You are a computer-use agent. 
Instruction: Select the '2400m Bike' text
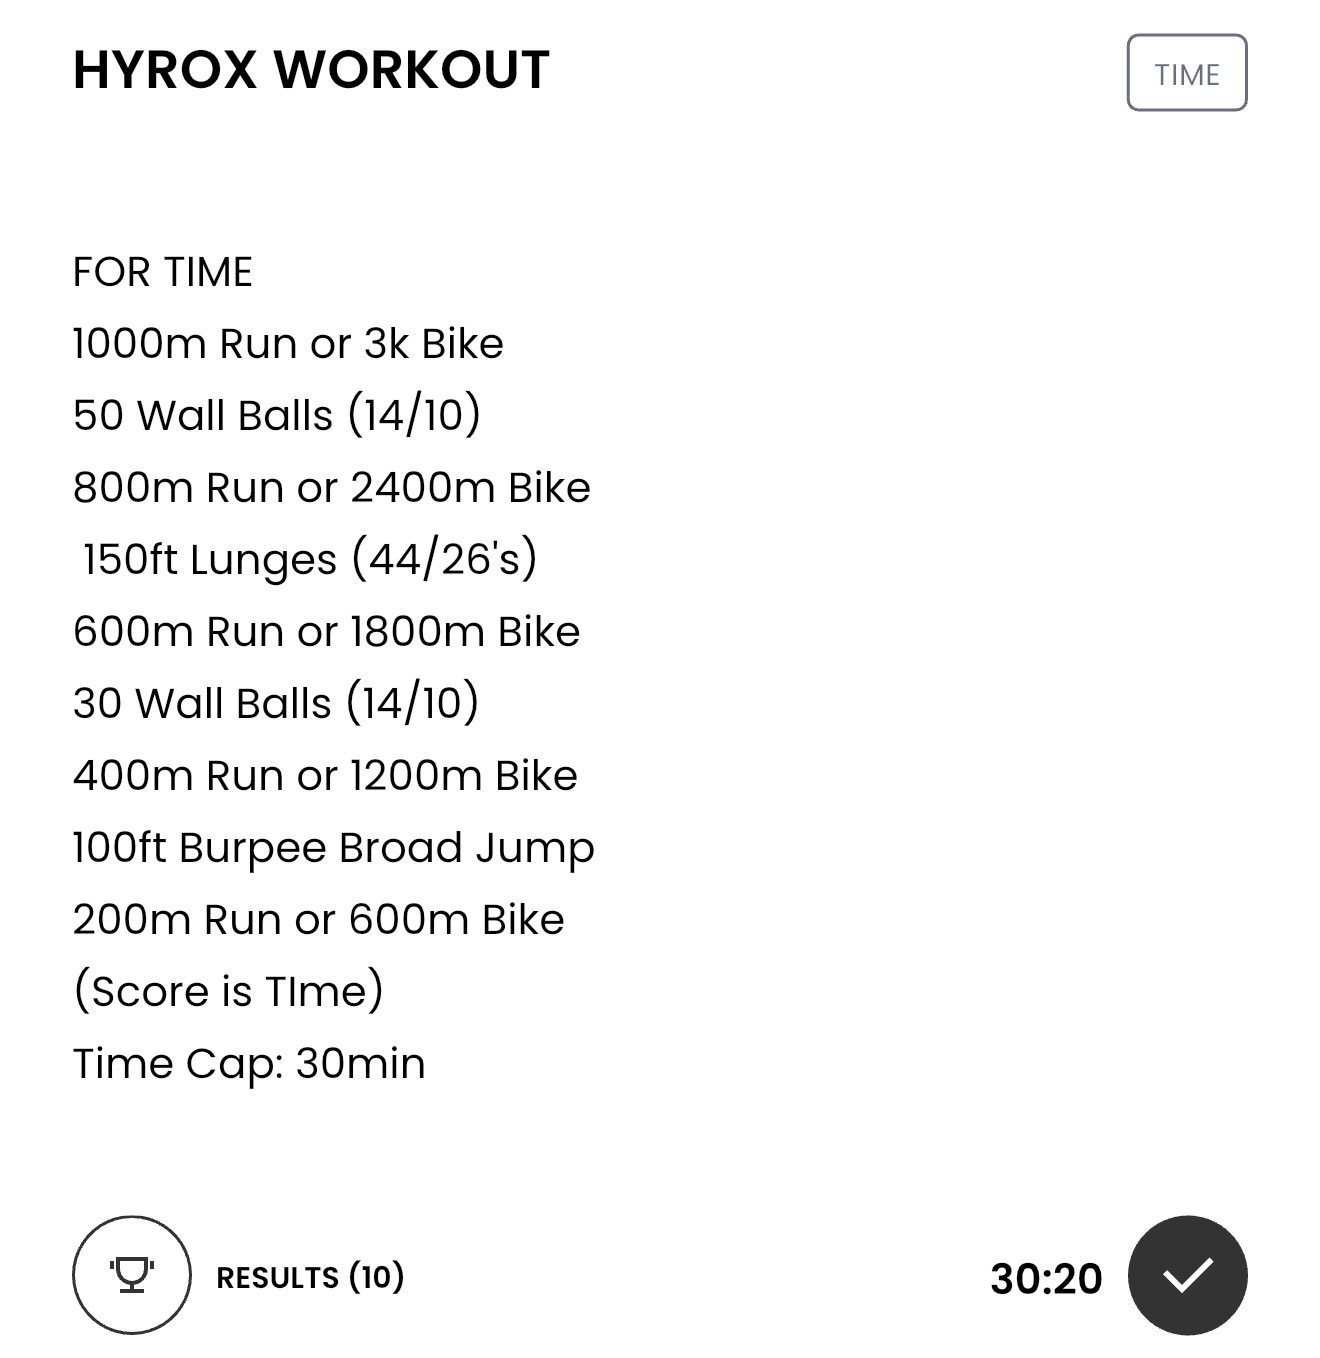point(470,488)
